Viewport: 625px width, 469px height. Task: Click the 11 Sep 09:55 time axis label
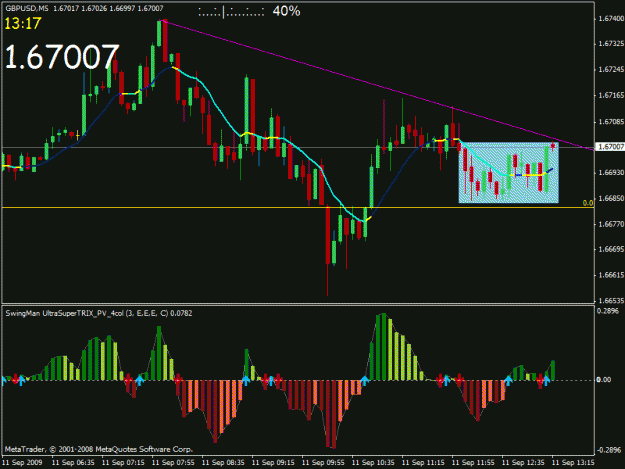[323, 462]
